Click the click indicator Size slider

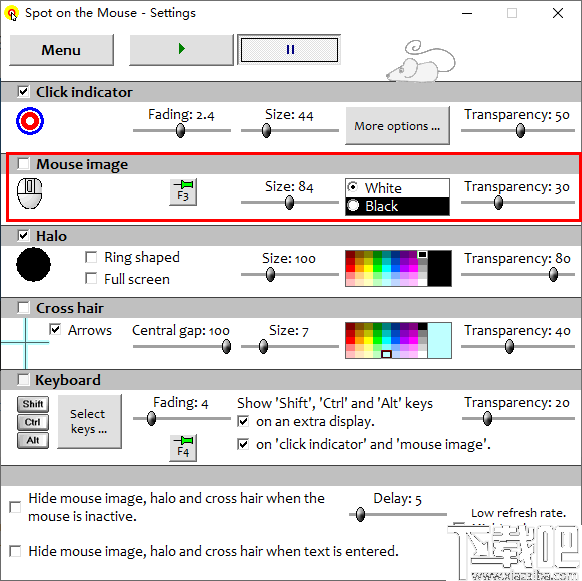[290, 130]
